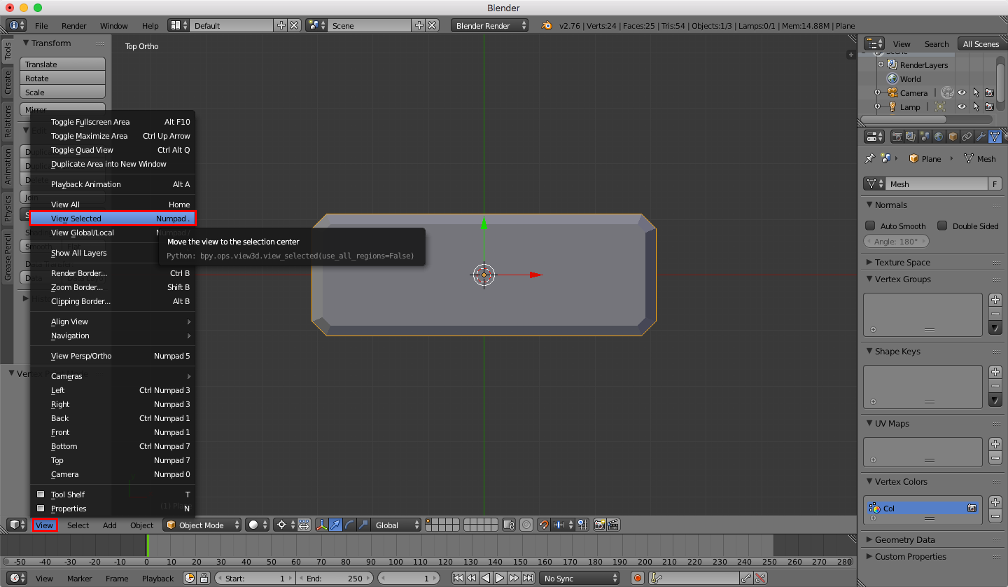
Task: Open the Blender Render engine dropdown
Action: [x=489, y=26]
